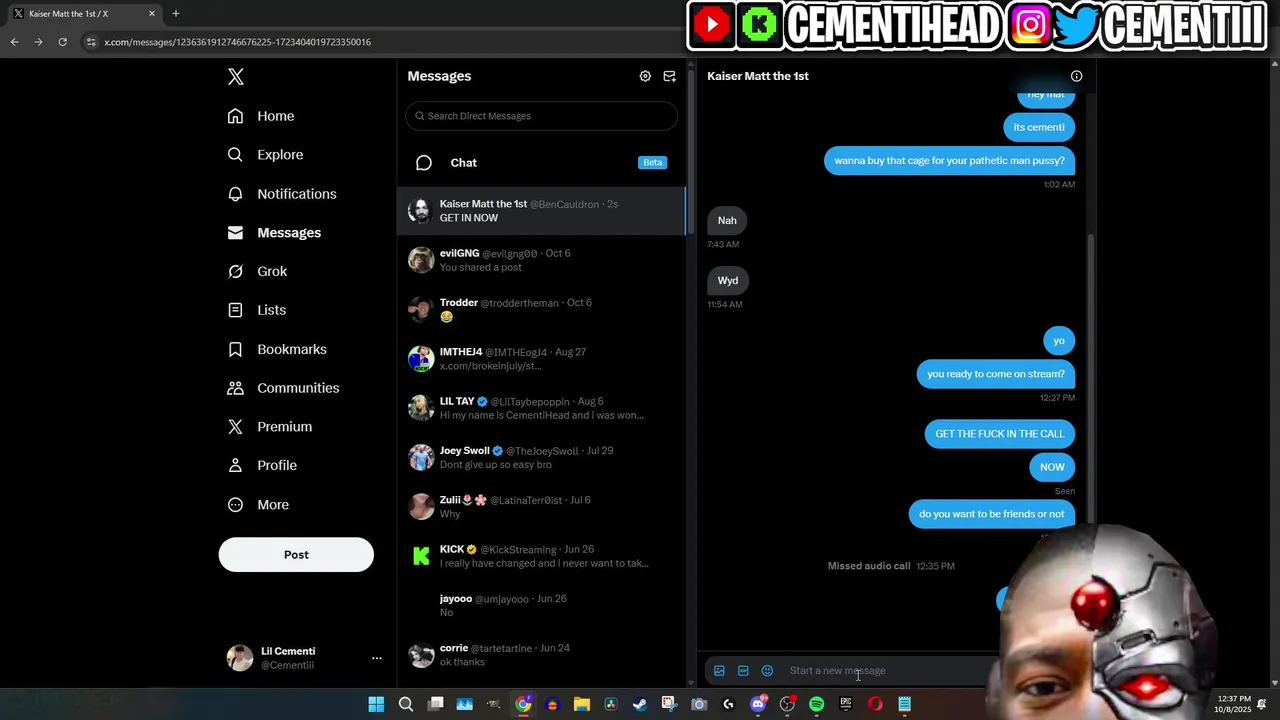
Task: Open evilGNG conversation
Action: [x=542, y=260]
